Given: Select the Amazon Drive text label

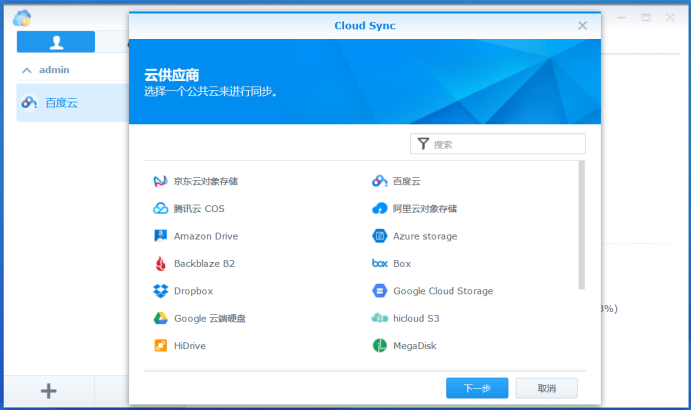Looking at the screenshot, I should [x=206, y=236].
